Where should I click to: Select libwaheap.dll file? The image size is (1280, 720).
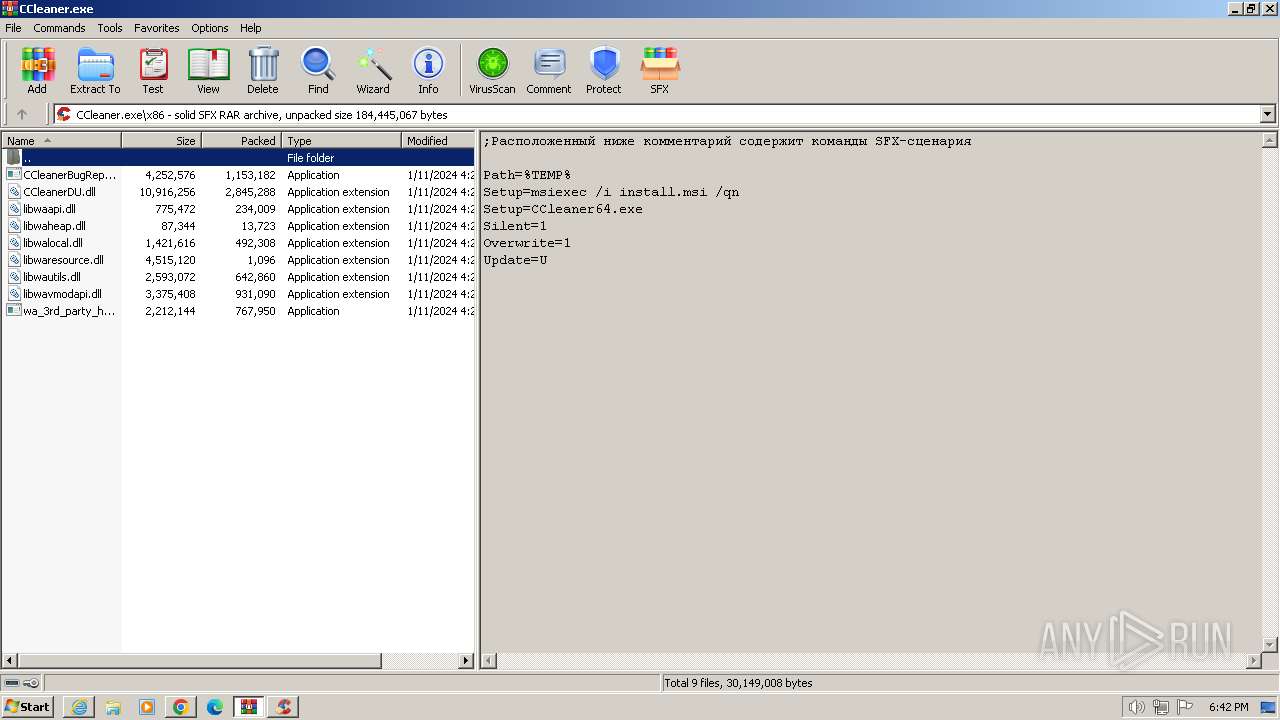tap(238, 226)
